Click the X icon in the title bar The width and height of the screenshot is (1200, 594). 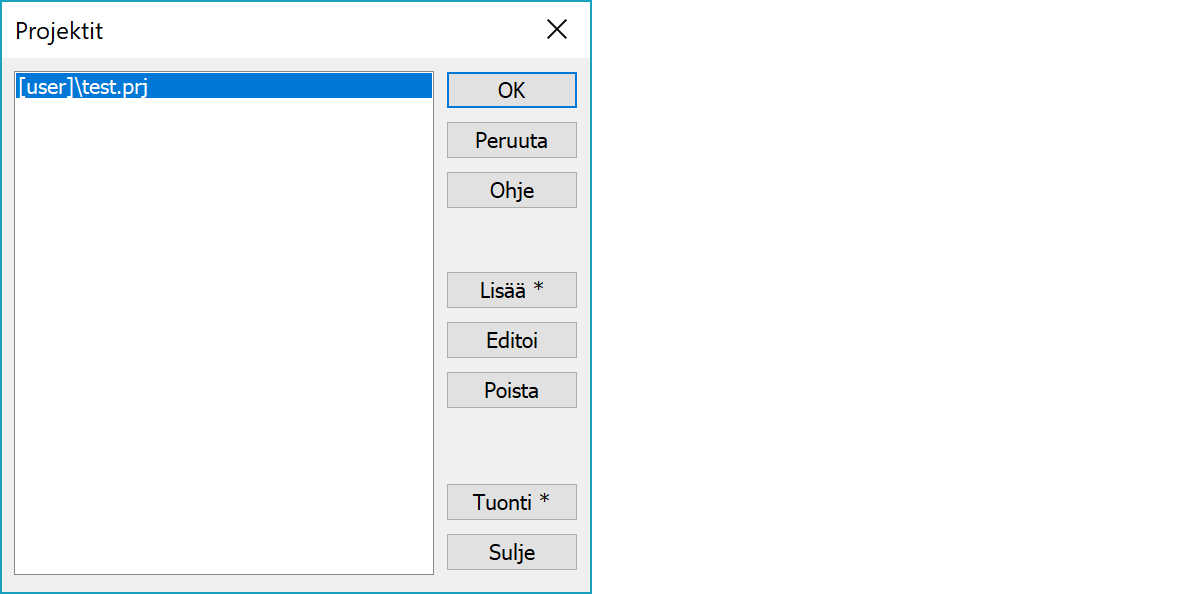coord(557,30)
